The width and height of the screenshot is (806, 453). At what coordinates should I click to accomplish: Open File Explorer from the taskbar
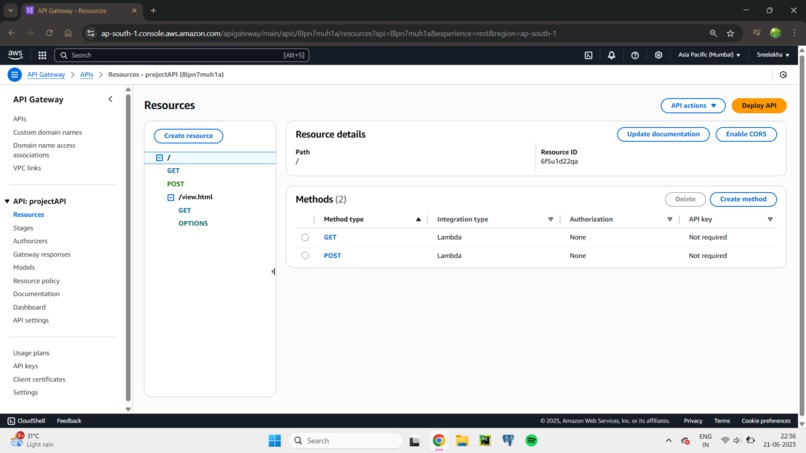[462, 441]
